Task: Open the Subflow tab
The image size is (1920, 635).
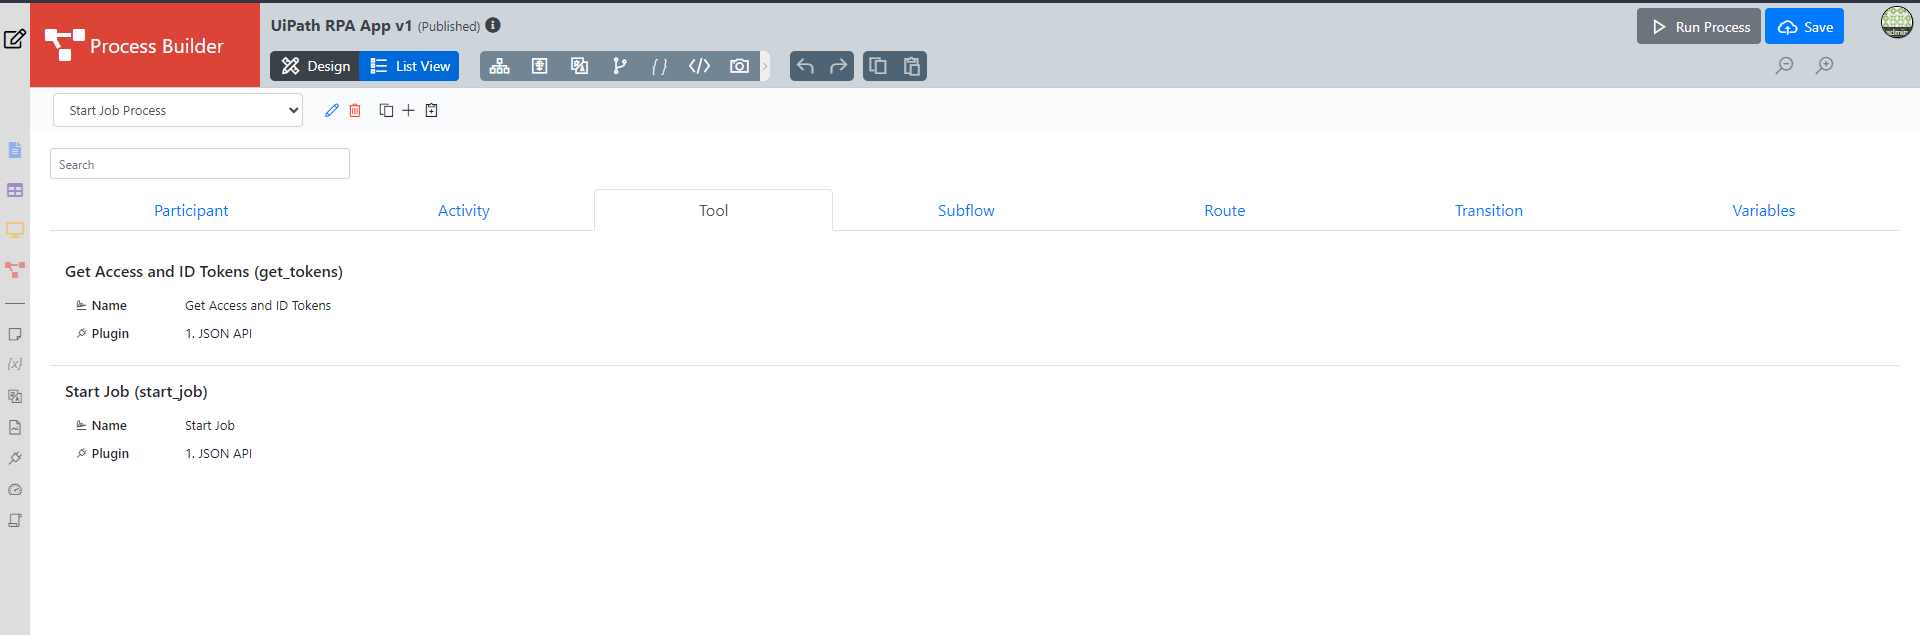Action: 966,211
